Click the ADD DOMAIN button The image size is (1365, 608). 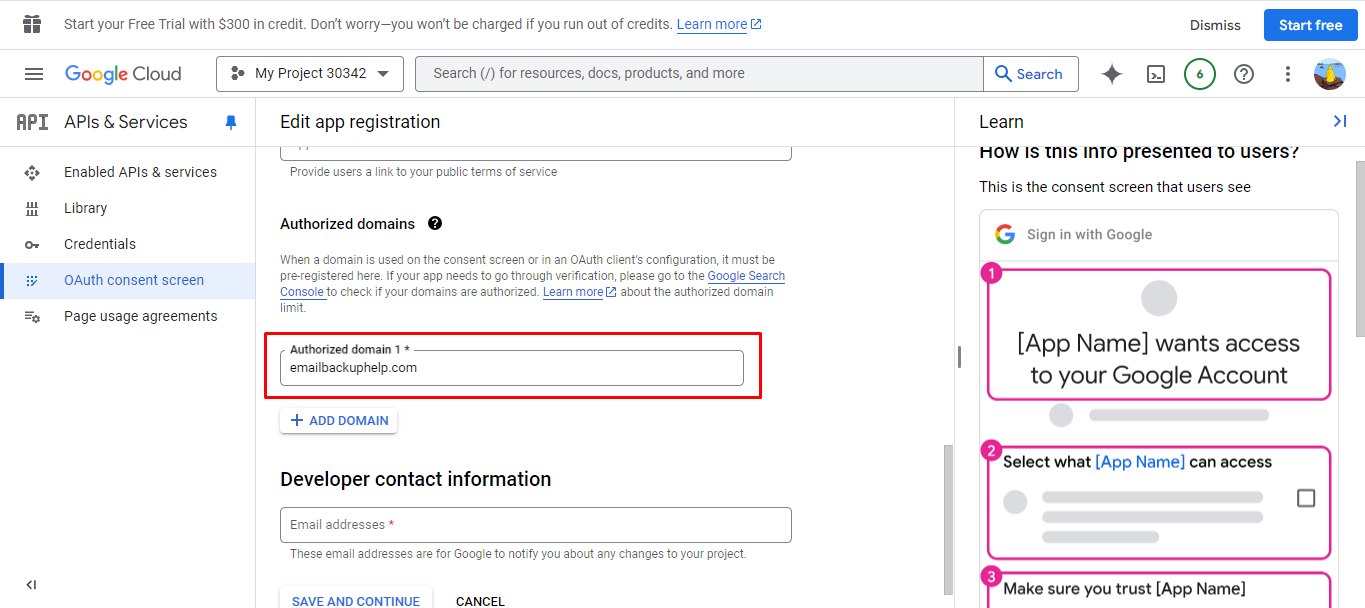339,421
